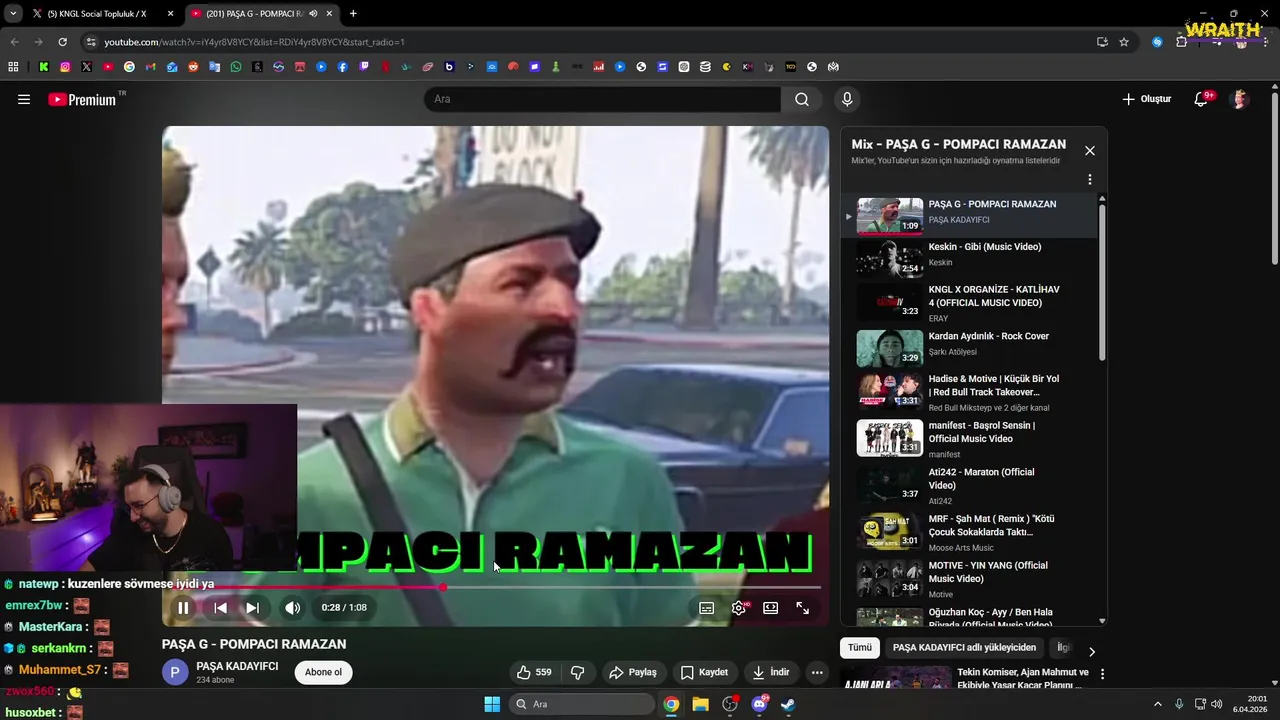
Task: Skip to next video in player
Action: coord(252,607)
